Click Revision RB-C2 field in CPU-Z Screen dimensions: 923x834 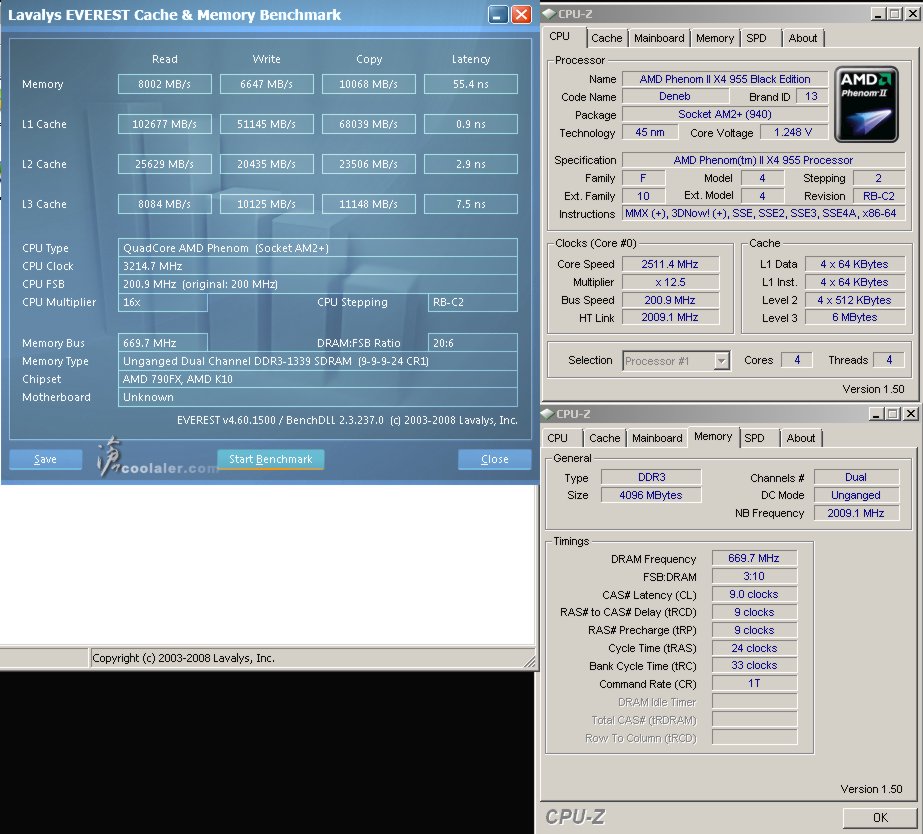pyautogui.click(x=879, y=196)
